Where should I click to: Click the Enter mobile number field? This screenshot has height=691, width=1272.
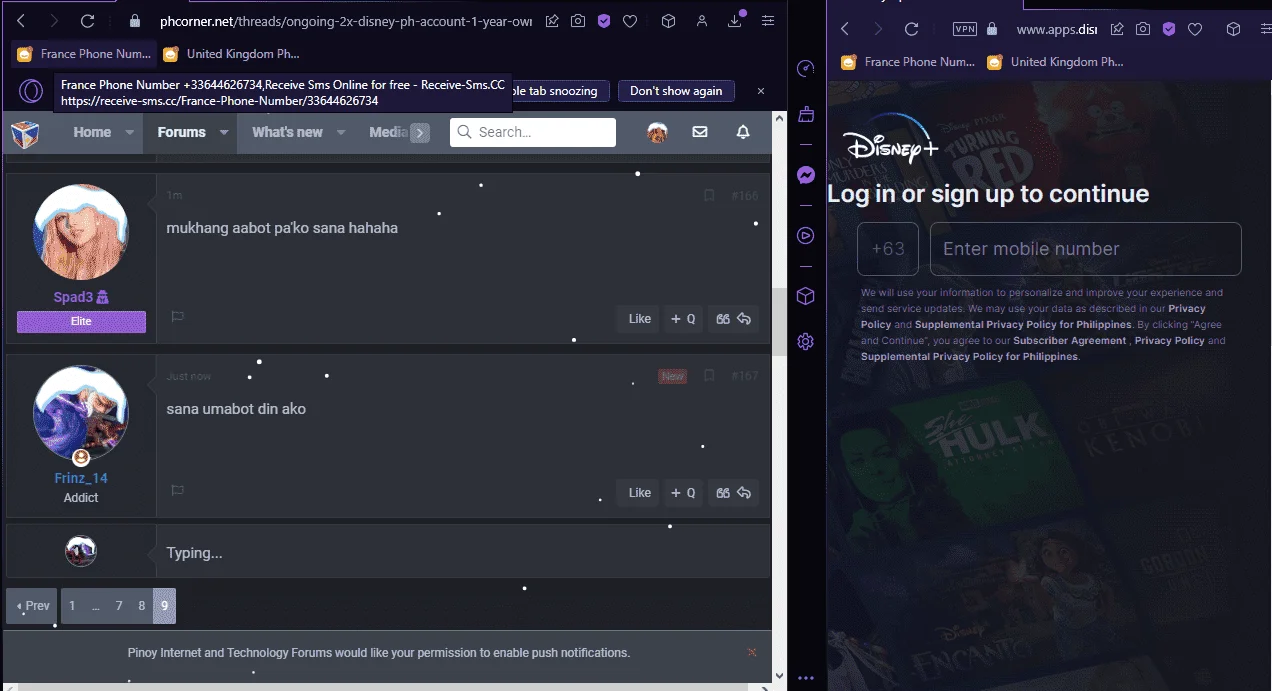tap(1086, 249)
